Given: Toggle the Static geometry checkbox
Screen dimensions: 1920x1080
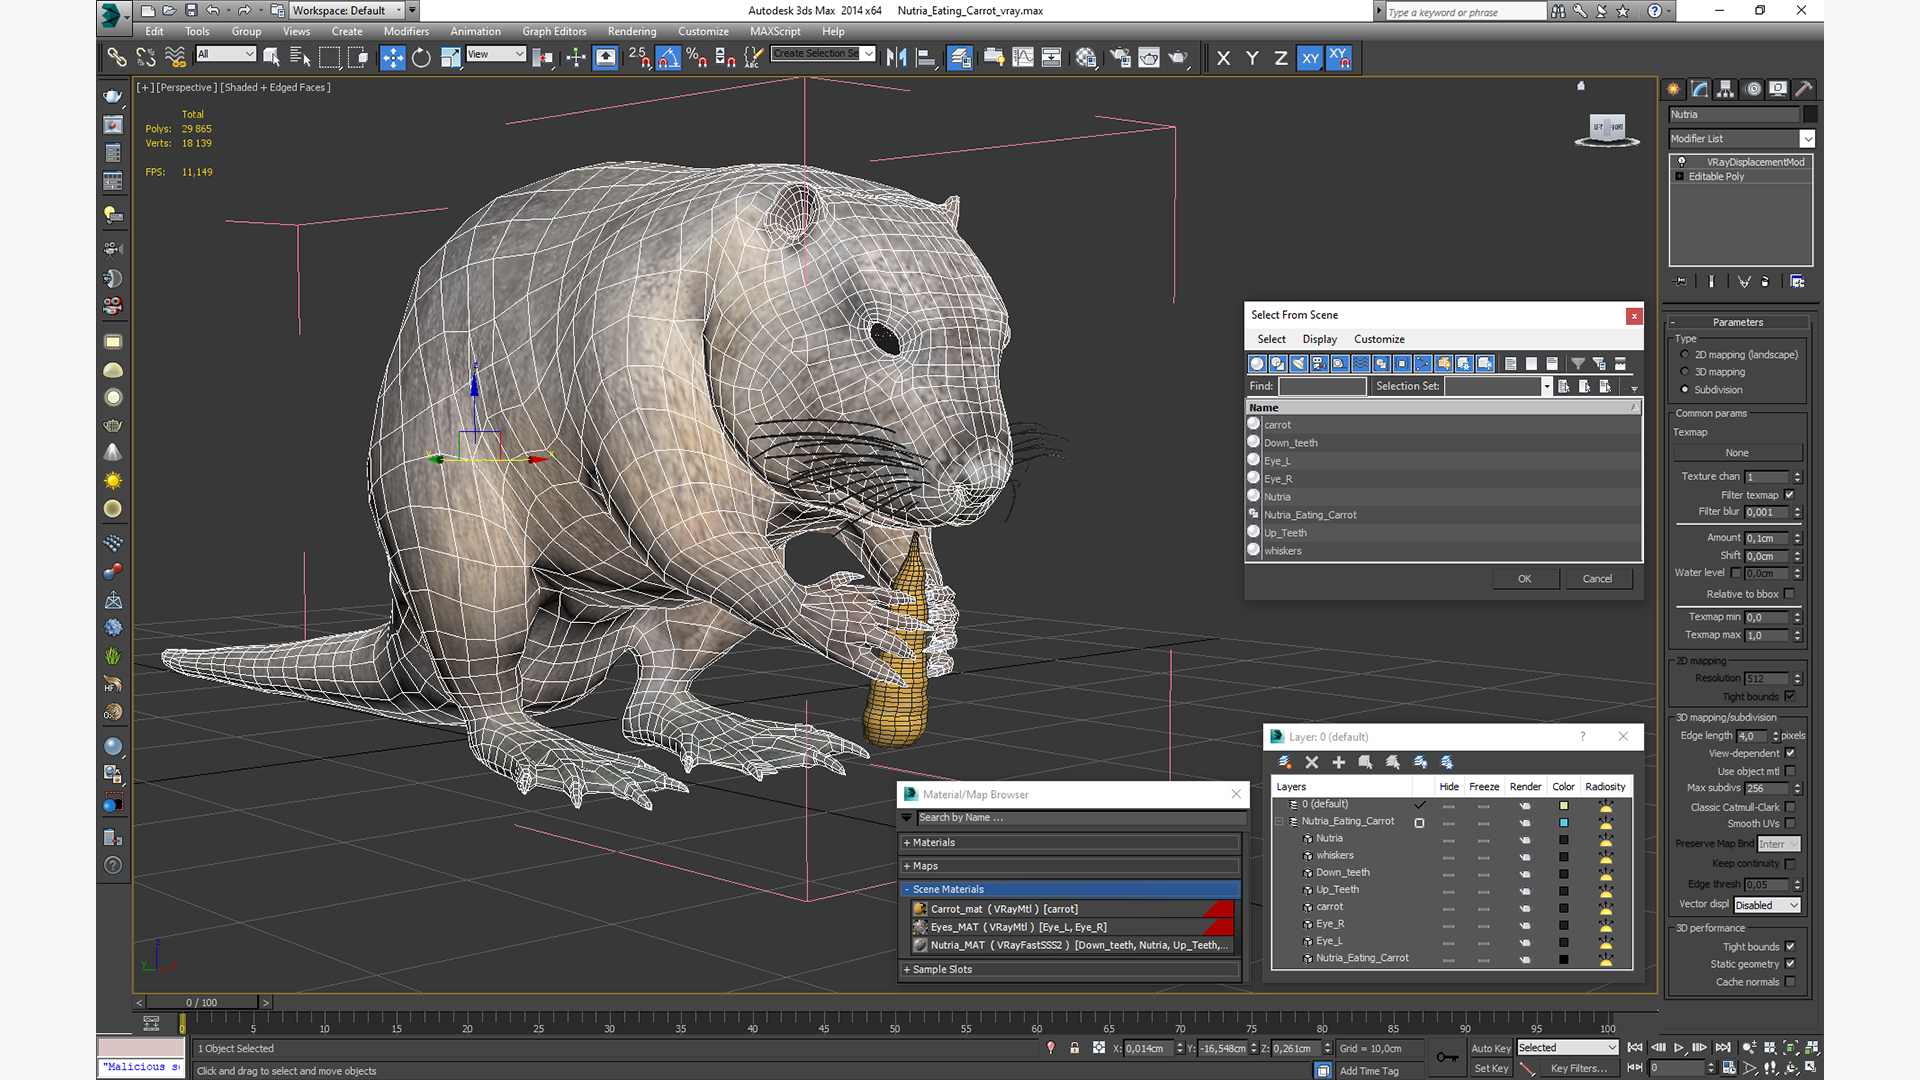Looking at the screenshot, I should pyautogui.click(x=1790, y=964).
